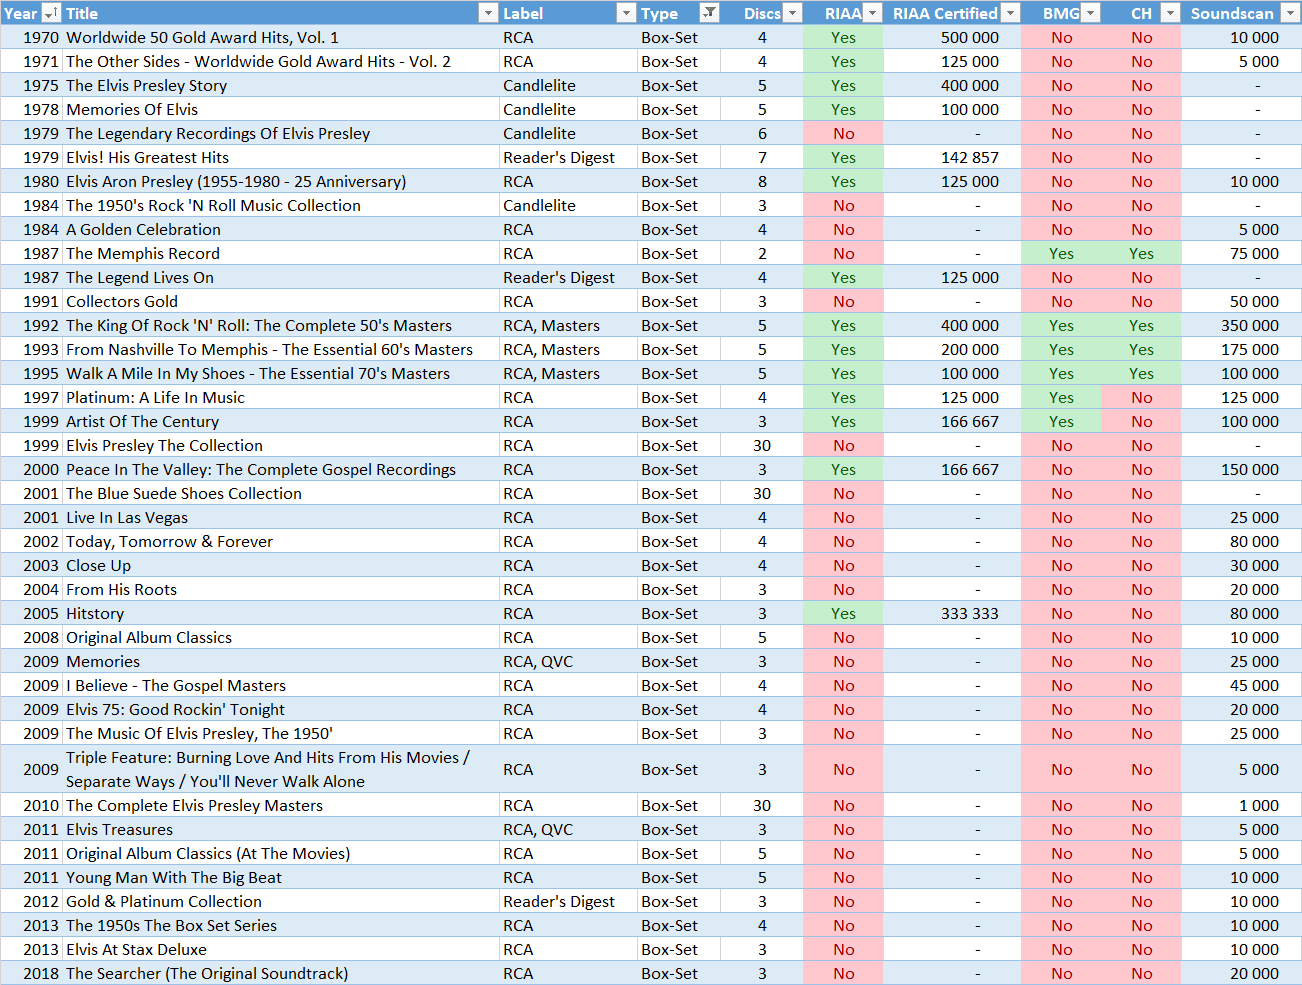Click RIAA Certified value 333 333

[952, 613]
